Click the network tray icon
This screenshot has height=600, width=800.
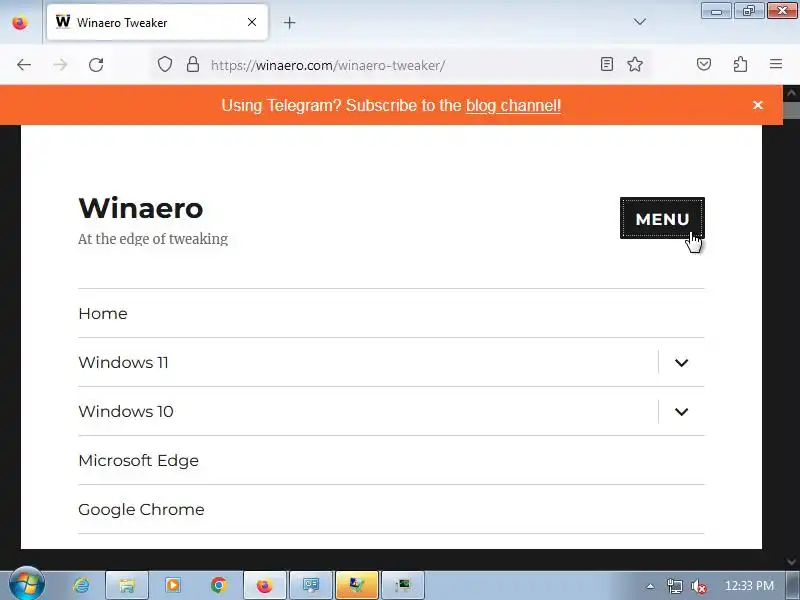point(674,586)
